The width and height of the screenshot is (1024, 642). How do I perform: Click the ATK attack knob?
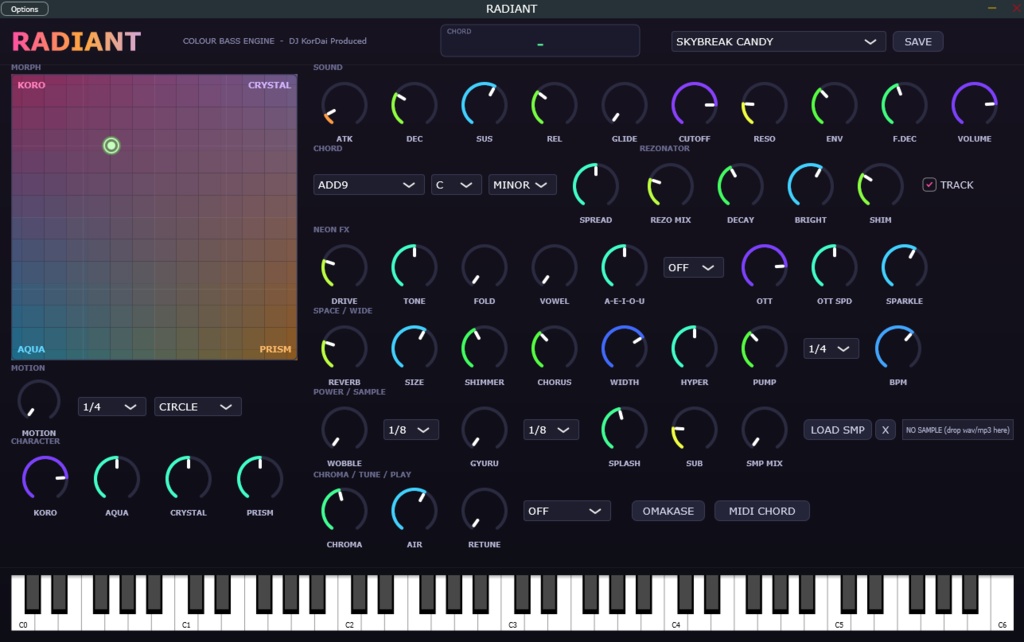tap(344, 105)
